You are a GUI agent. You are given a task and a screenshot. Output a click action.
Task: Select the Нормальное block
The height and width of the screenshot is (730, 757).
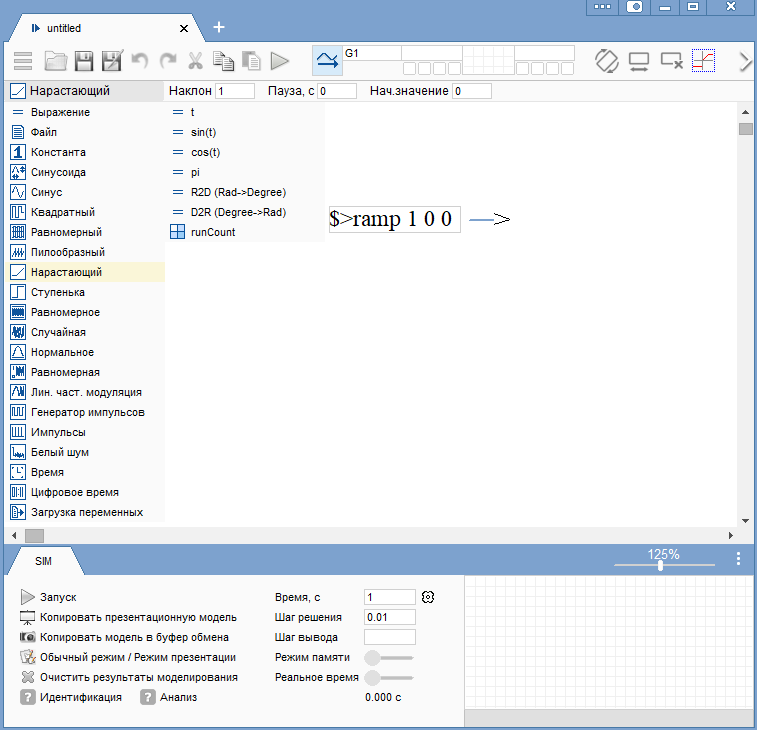87,352
